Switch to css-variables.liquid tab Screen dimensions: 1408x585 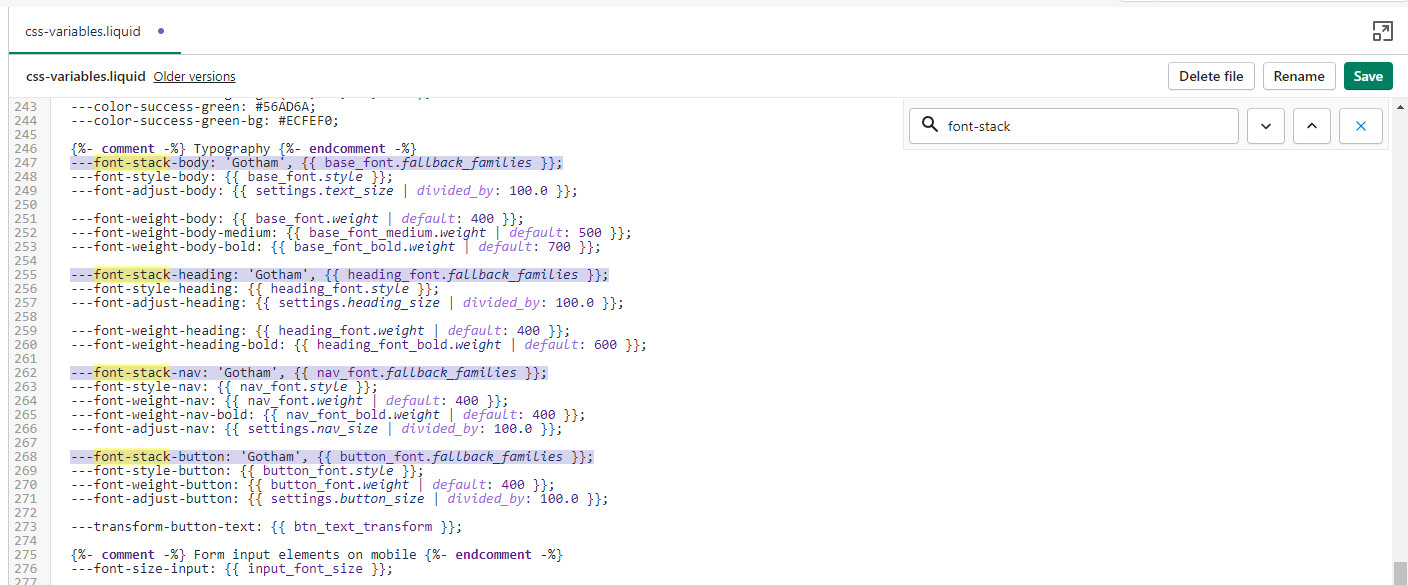point(84,31)
